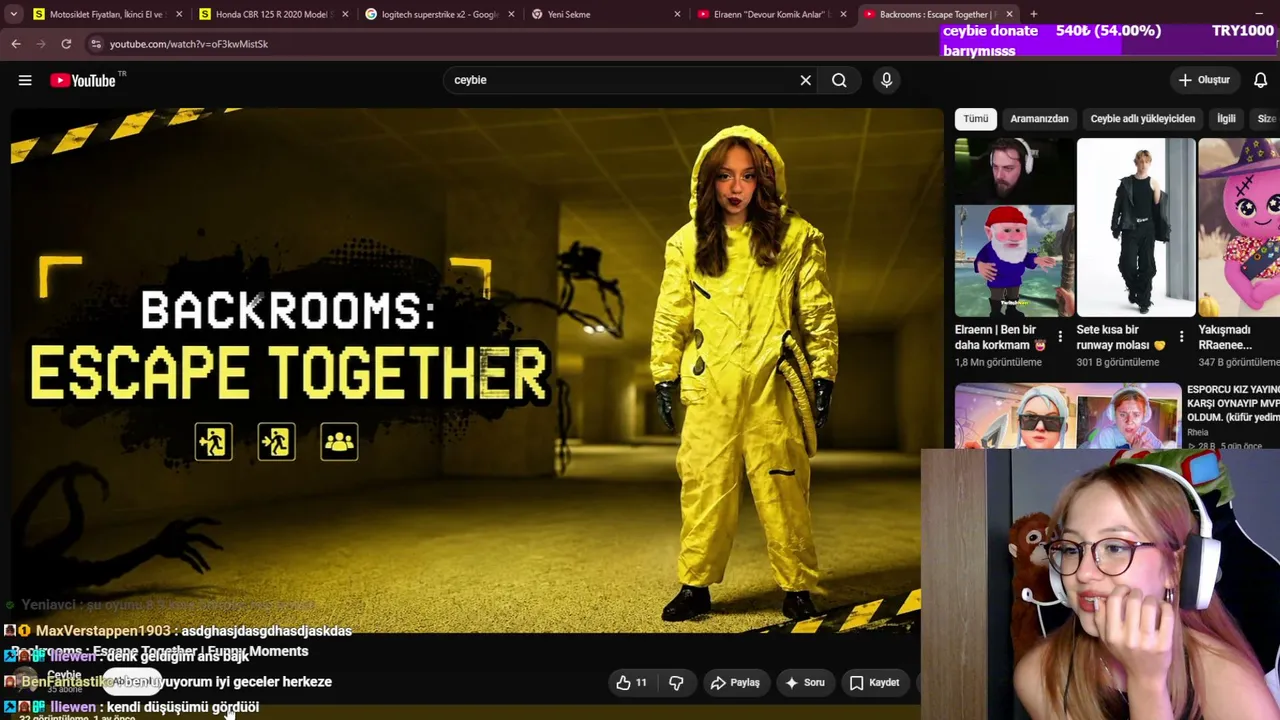Dislike the video with thumbs down
The width and height of the screenshot is (1280, 720).
click(676, 683)
